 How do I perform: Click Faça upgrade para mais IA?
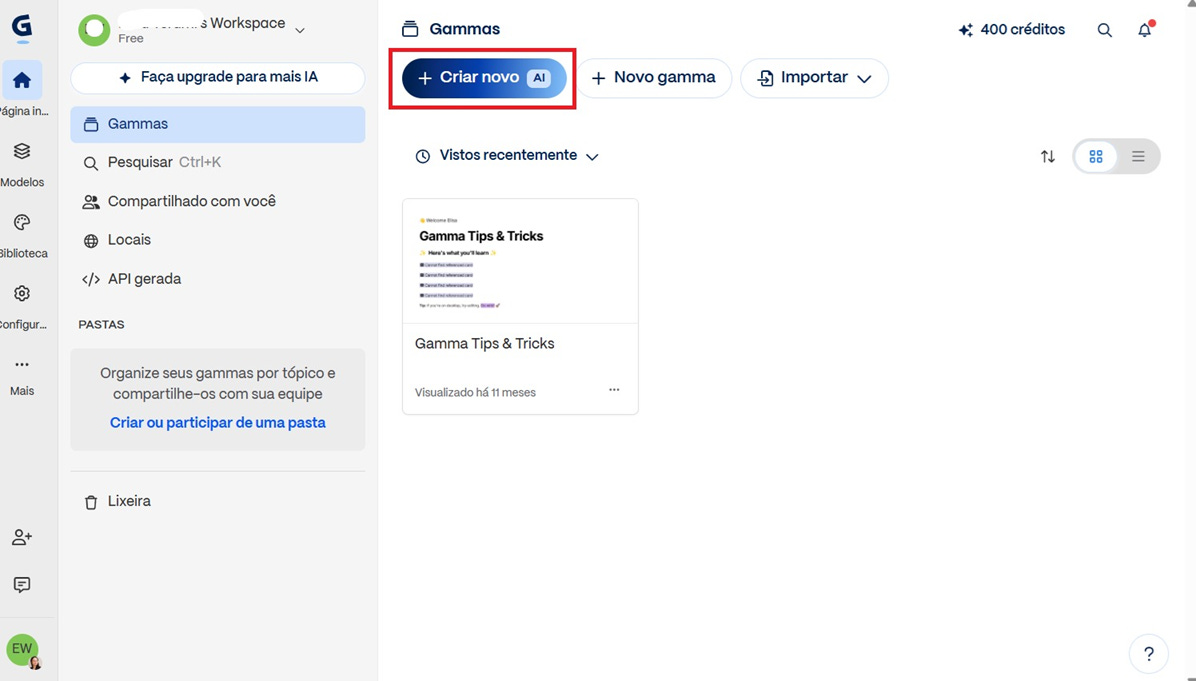(x=217, y=78)
